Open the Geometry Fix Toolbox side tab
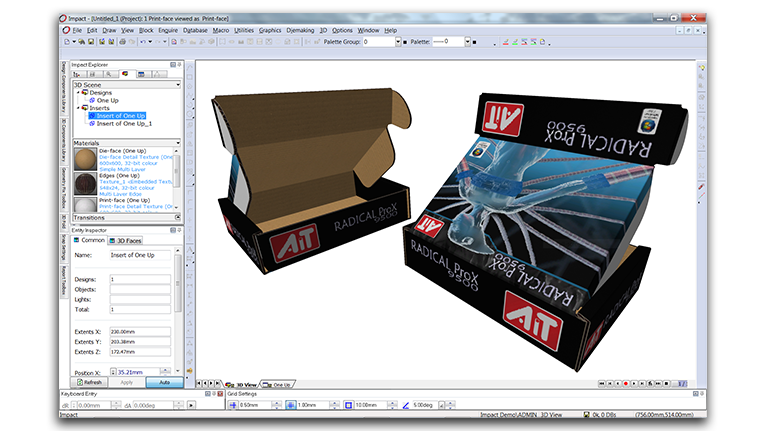This screenshot has height=431, width=766. coord(64,188)
